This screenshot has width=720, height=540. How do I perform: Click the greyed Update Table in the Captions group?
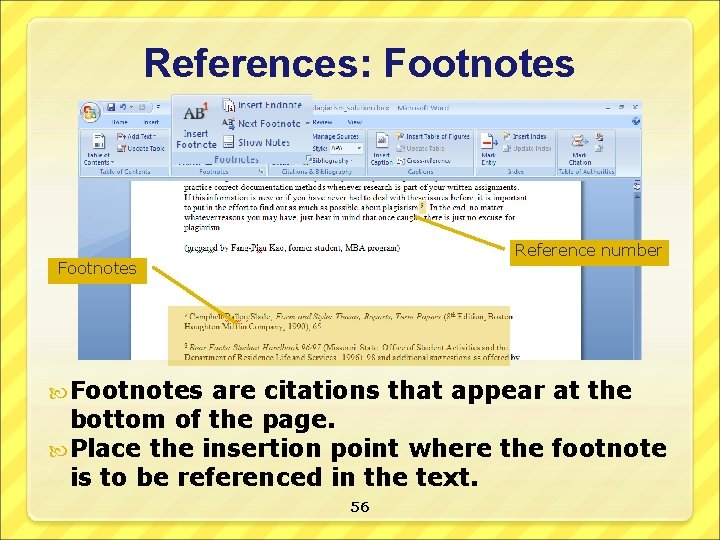(420, 148)
